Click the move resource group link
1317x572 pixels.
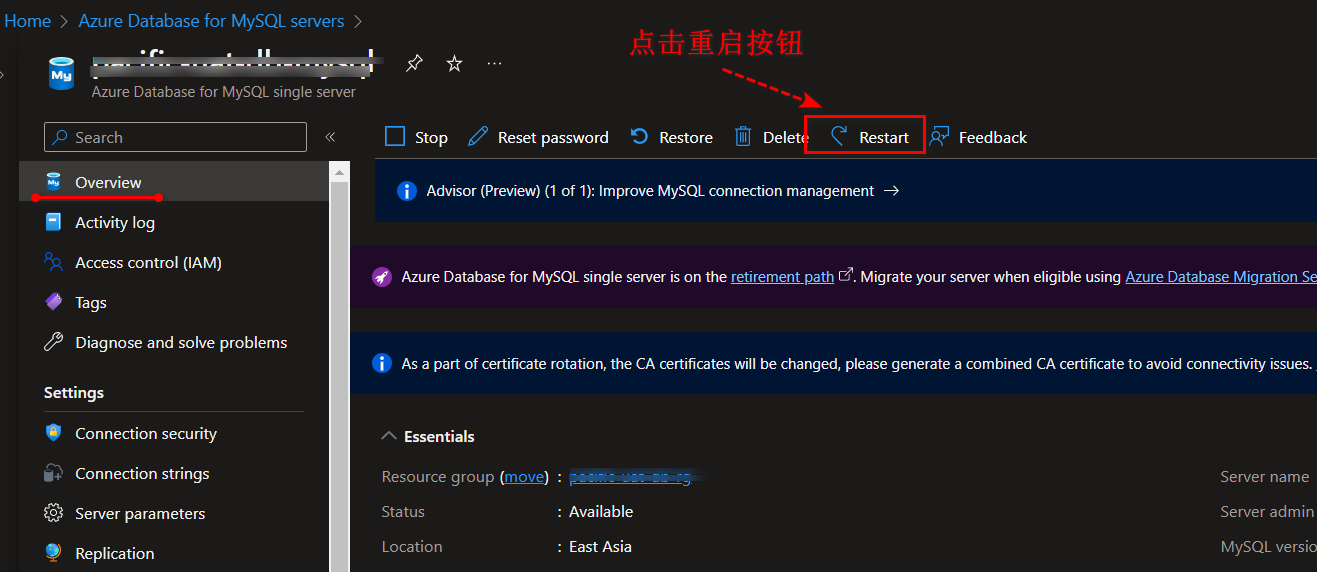pyautogui.click(x=524, y=477)
